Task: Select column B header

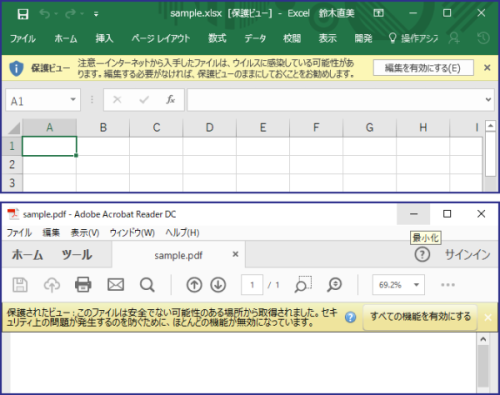Action: point(103,128)
